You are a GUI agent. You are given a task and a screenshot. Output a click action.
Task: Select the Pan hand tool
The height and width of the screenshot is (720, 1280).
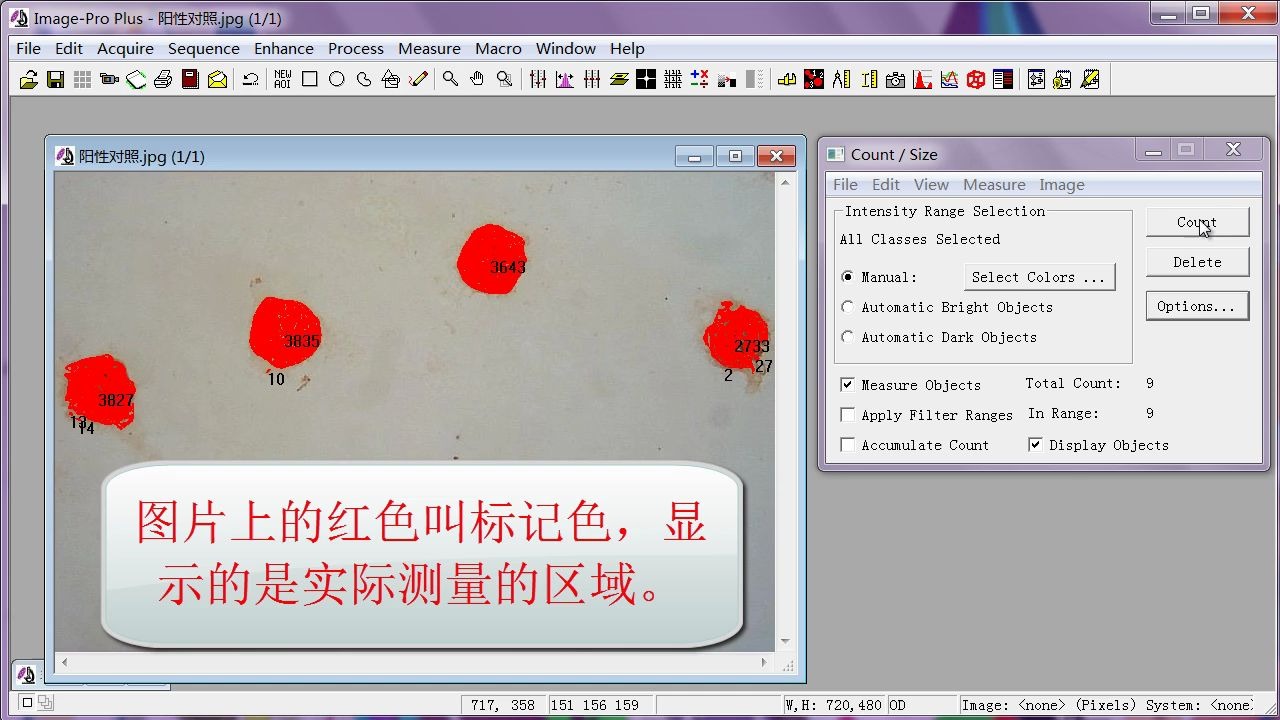(x=477, y=79)
